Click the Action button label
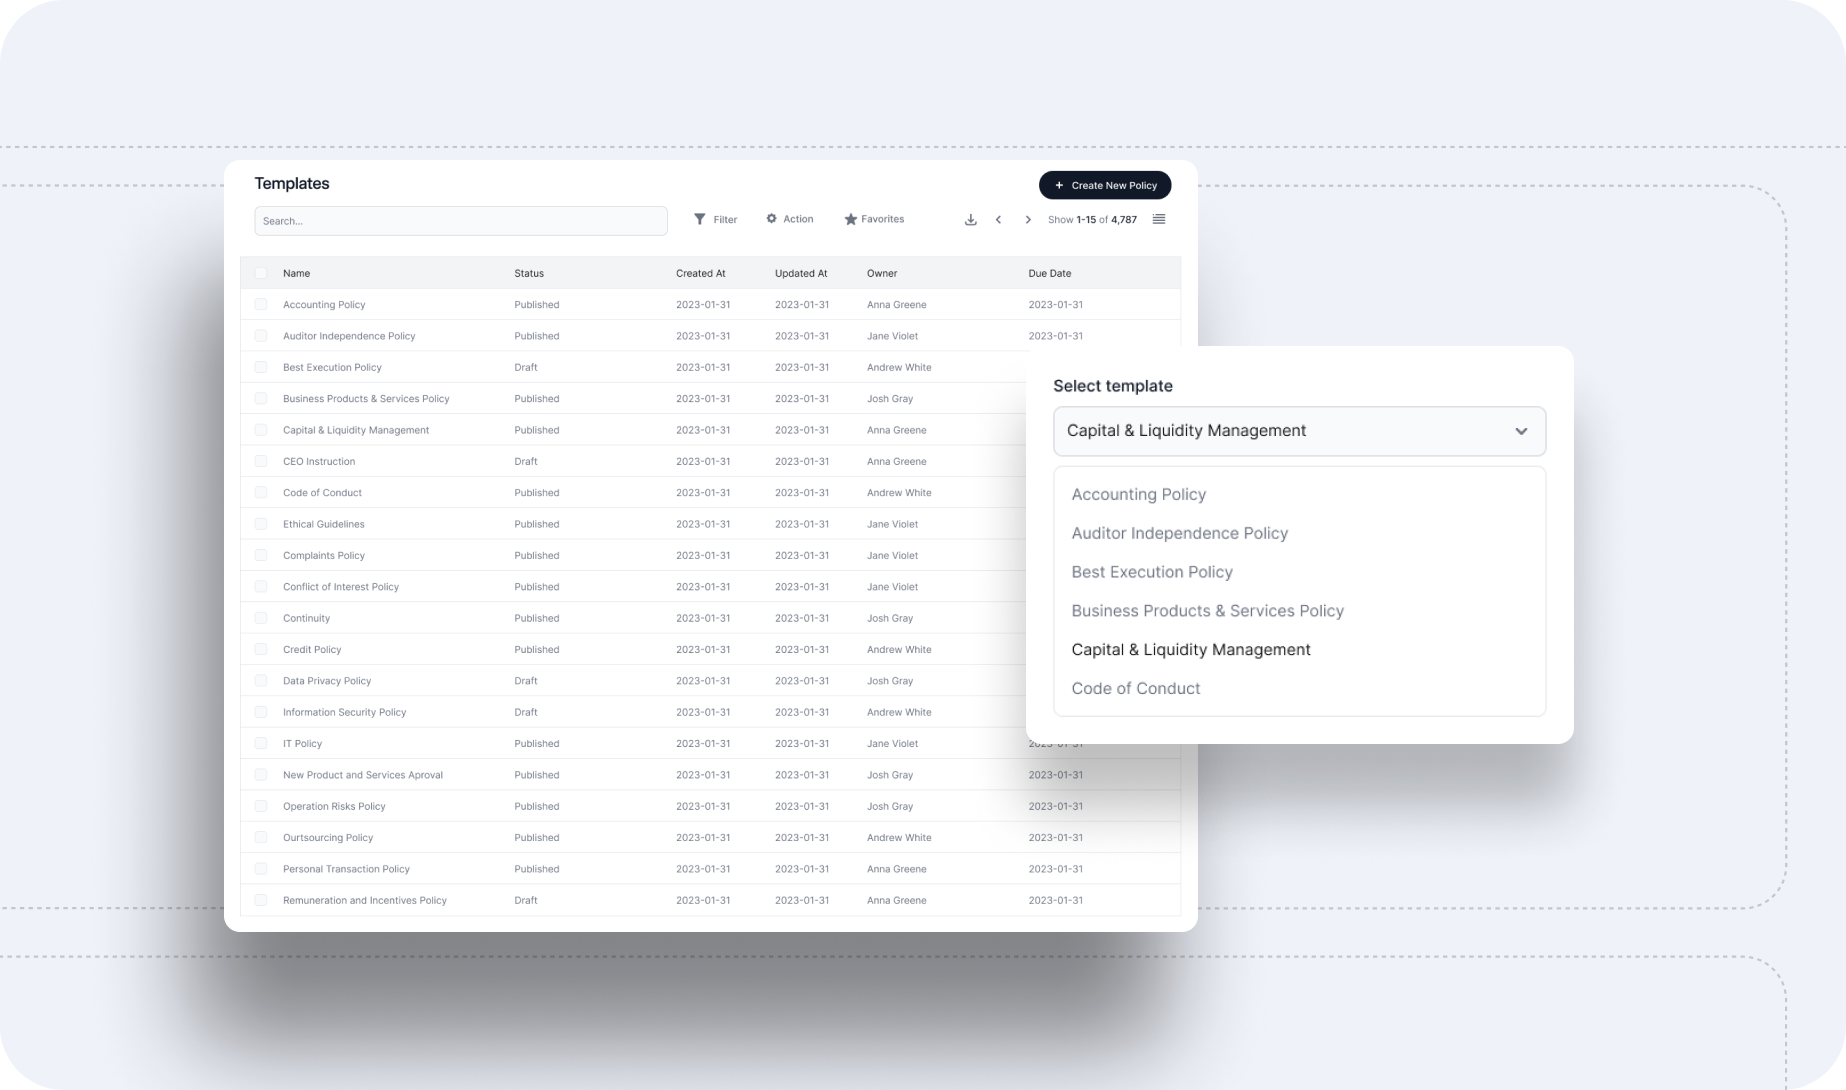This screenshot has height=1090, width=1846. 798,219
